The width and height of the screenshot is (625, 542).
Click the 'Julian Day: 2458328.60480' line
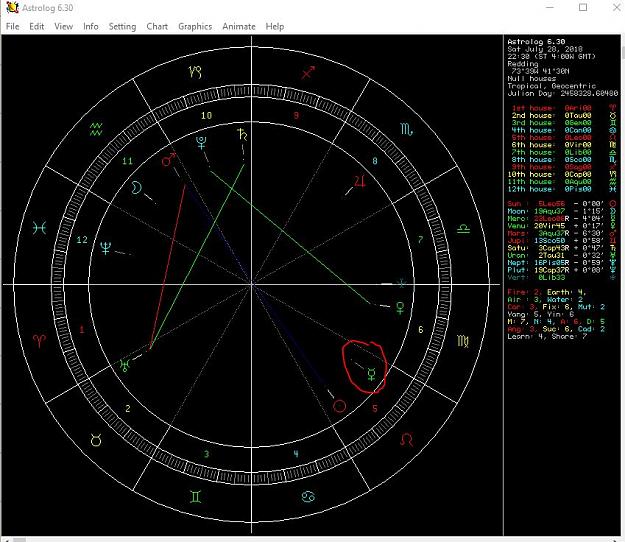pyautogui.click(x=562, y=94)
